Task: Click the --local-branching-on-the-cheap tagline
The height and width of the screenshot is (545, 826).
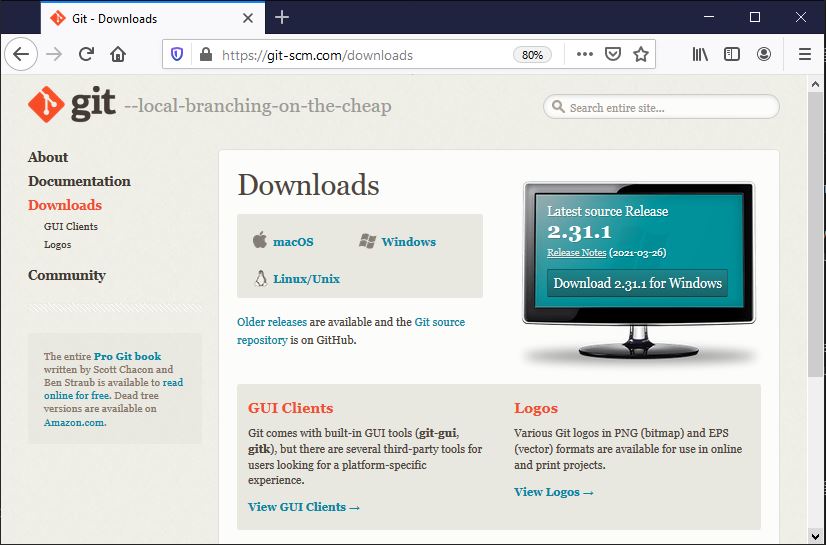Action: [x=258, y=106]
